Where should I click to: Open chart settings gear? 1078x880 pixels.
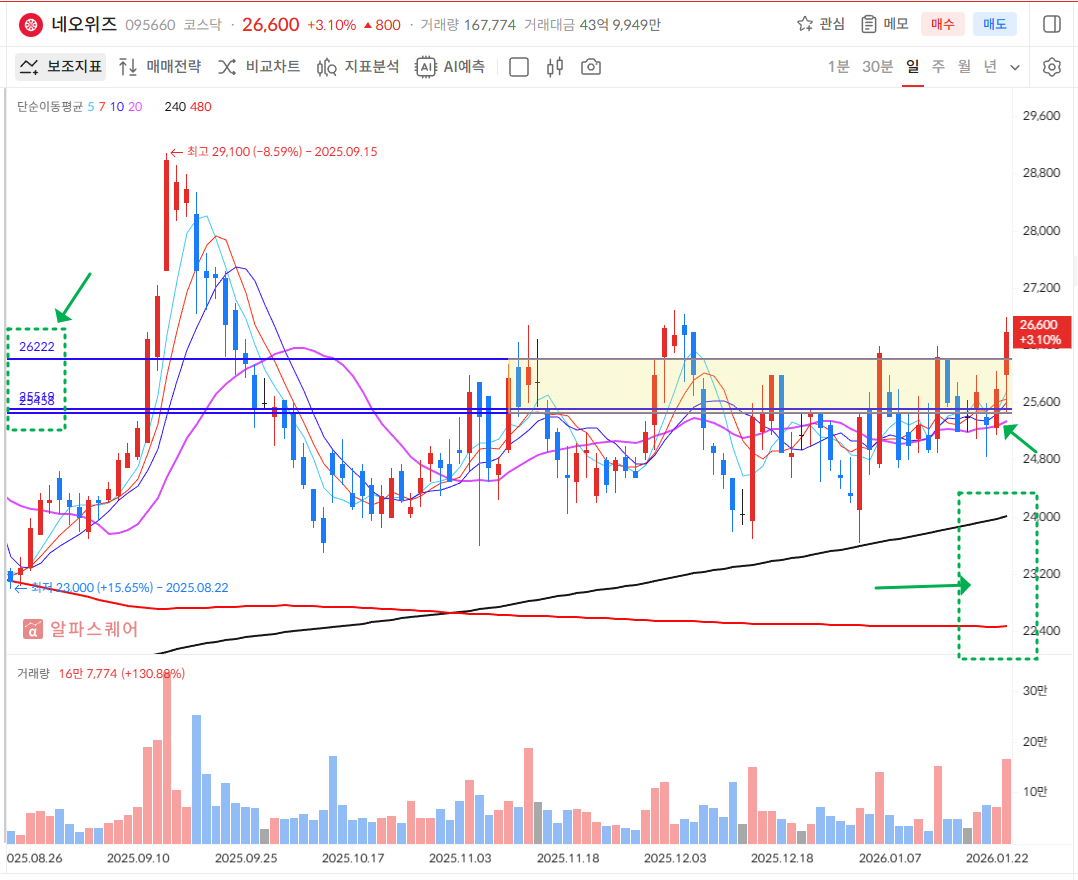(1051, 67)
